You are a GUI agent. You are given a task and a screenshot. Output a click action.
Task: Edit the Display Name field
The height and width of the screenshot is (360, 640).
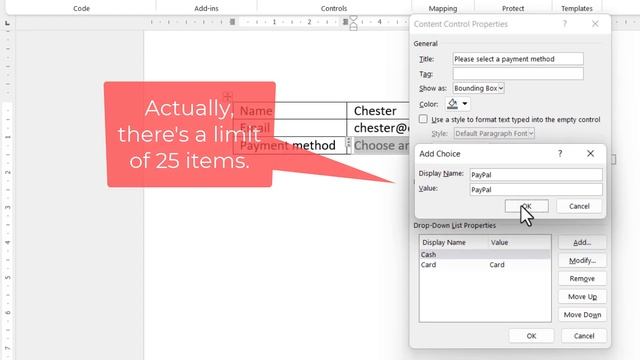pyautogui.click(x=536, y=175)
